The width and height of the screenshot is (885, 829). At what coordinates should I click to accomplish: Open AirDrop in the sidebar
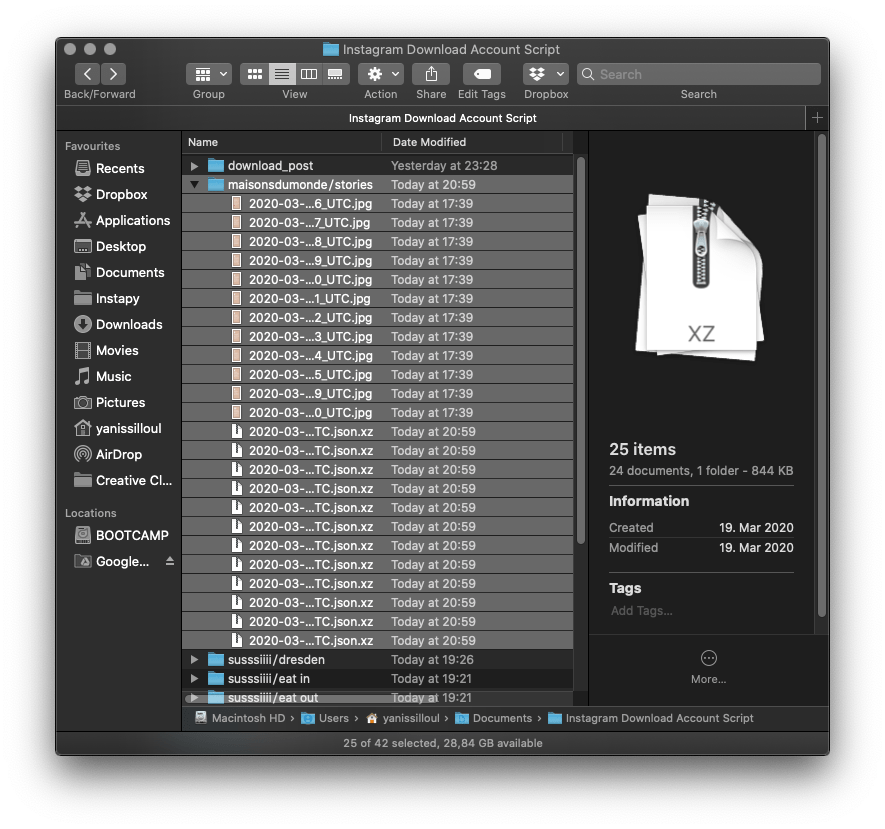click(x=119, y=454)
